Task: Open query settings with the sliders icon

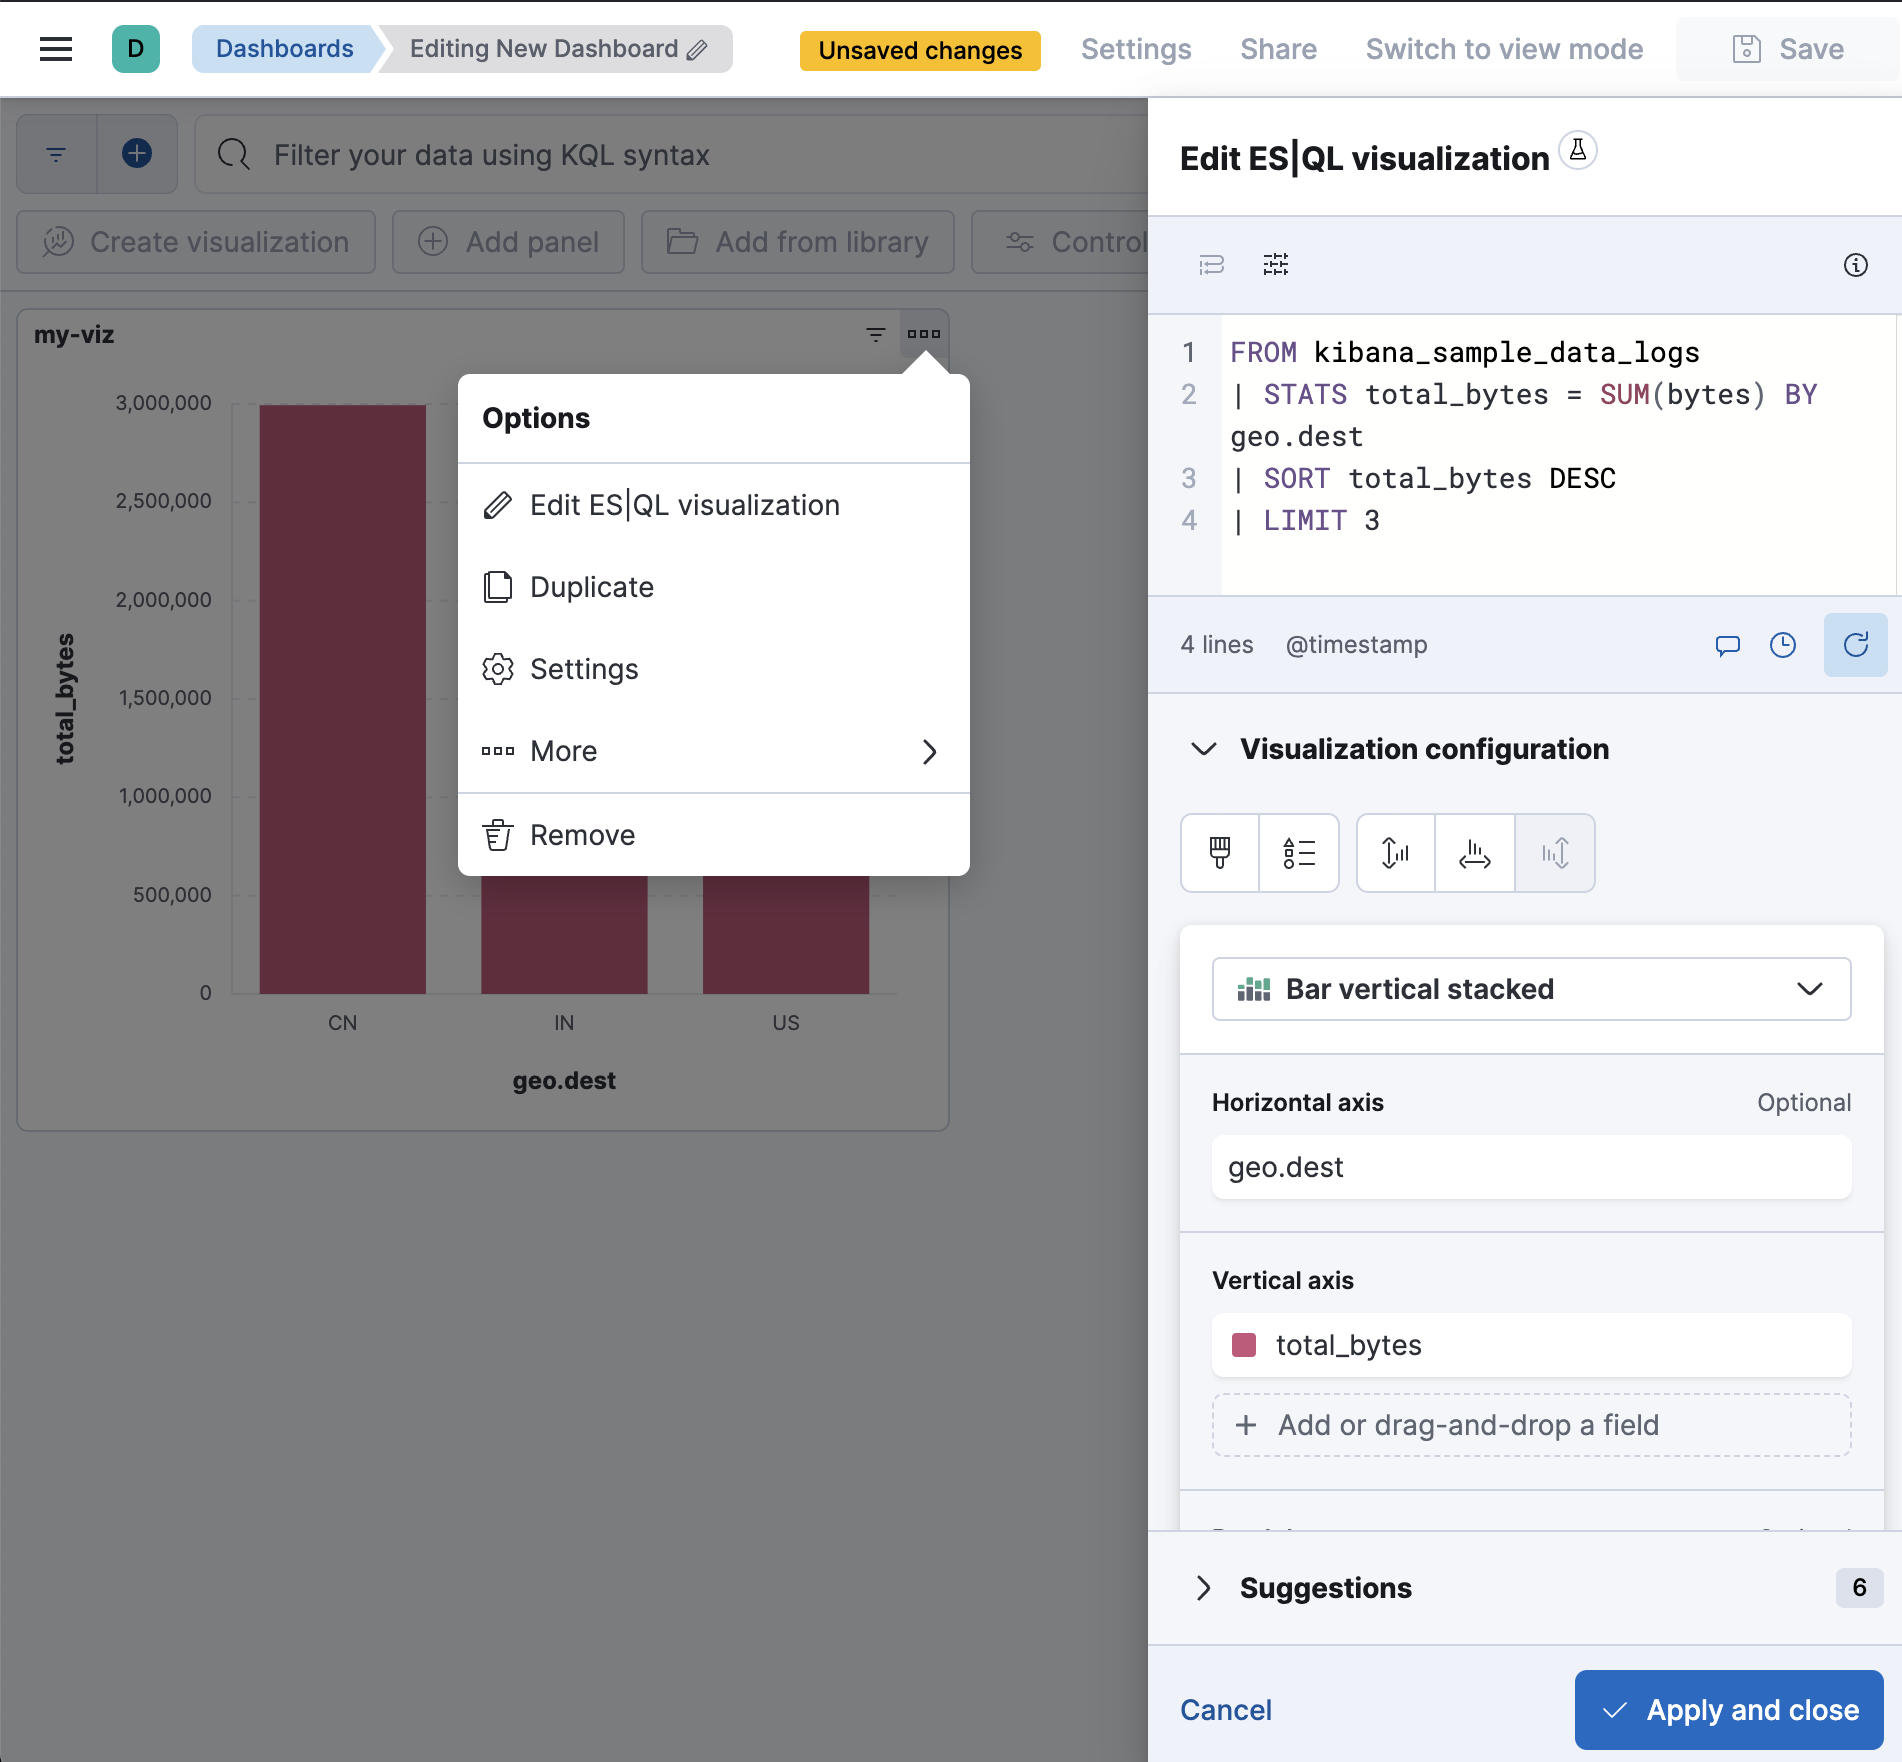Action: pos(1275,265)
